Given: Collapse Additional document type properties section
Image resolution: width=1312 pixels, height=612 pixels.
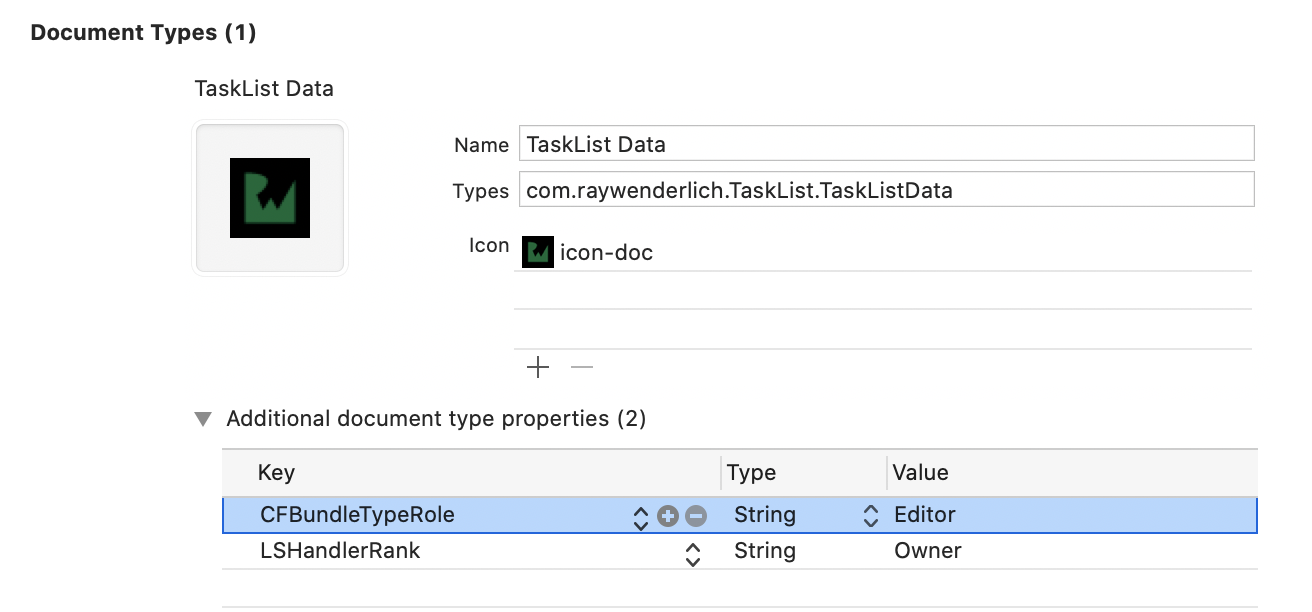Looking at the screenshot, I should [x=204, y=419].
